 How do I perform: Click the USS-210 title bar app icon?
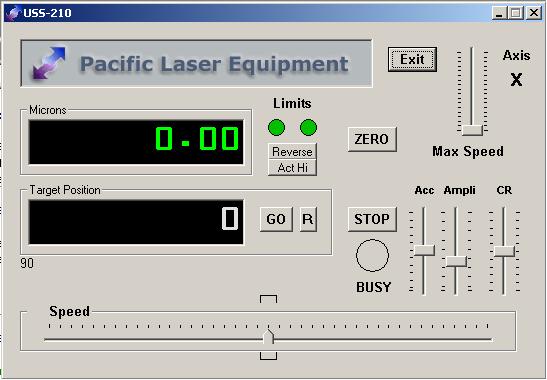(14, 13)
